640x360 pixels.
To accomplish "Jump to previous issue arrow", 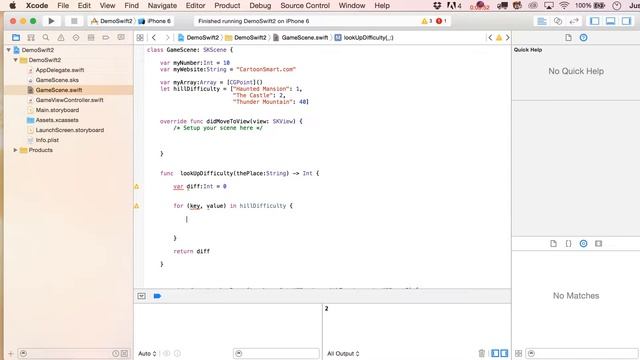I will coord(490,38).
